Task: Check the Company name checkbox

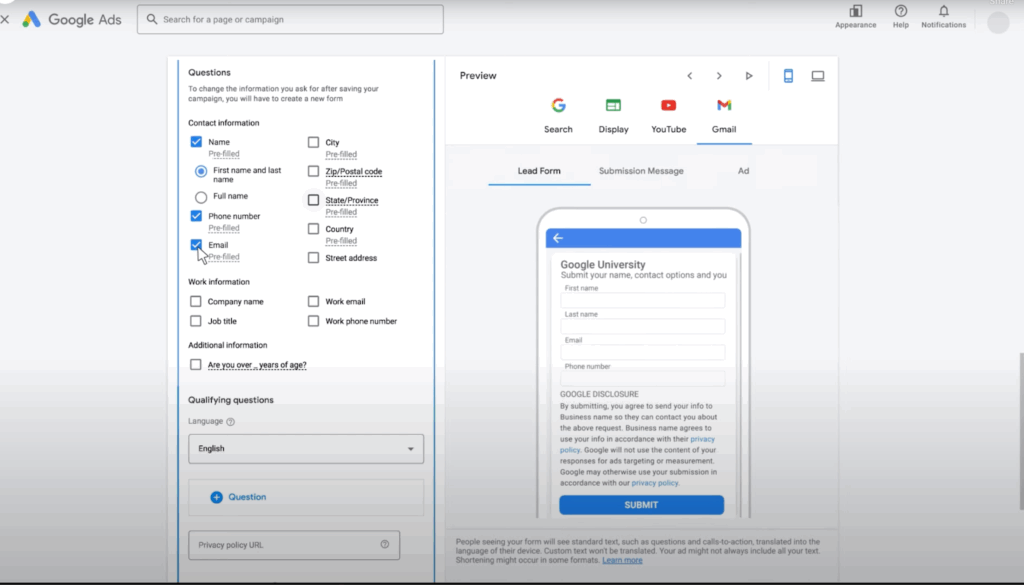Action: click(x=195, y=301)
